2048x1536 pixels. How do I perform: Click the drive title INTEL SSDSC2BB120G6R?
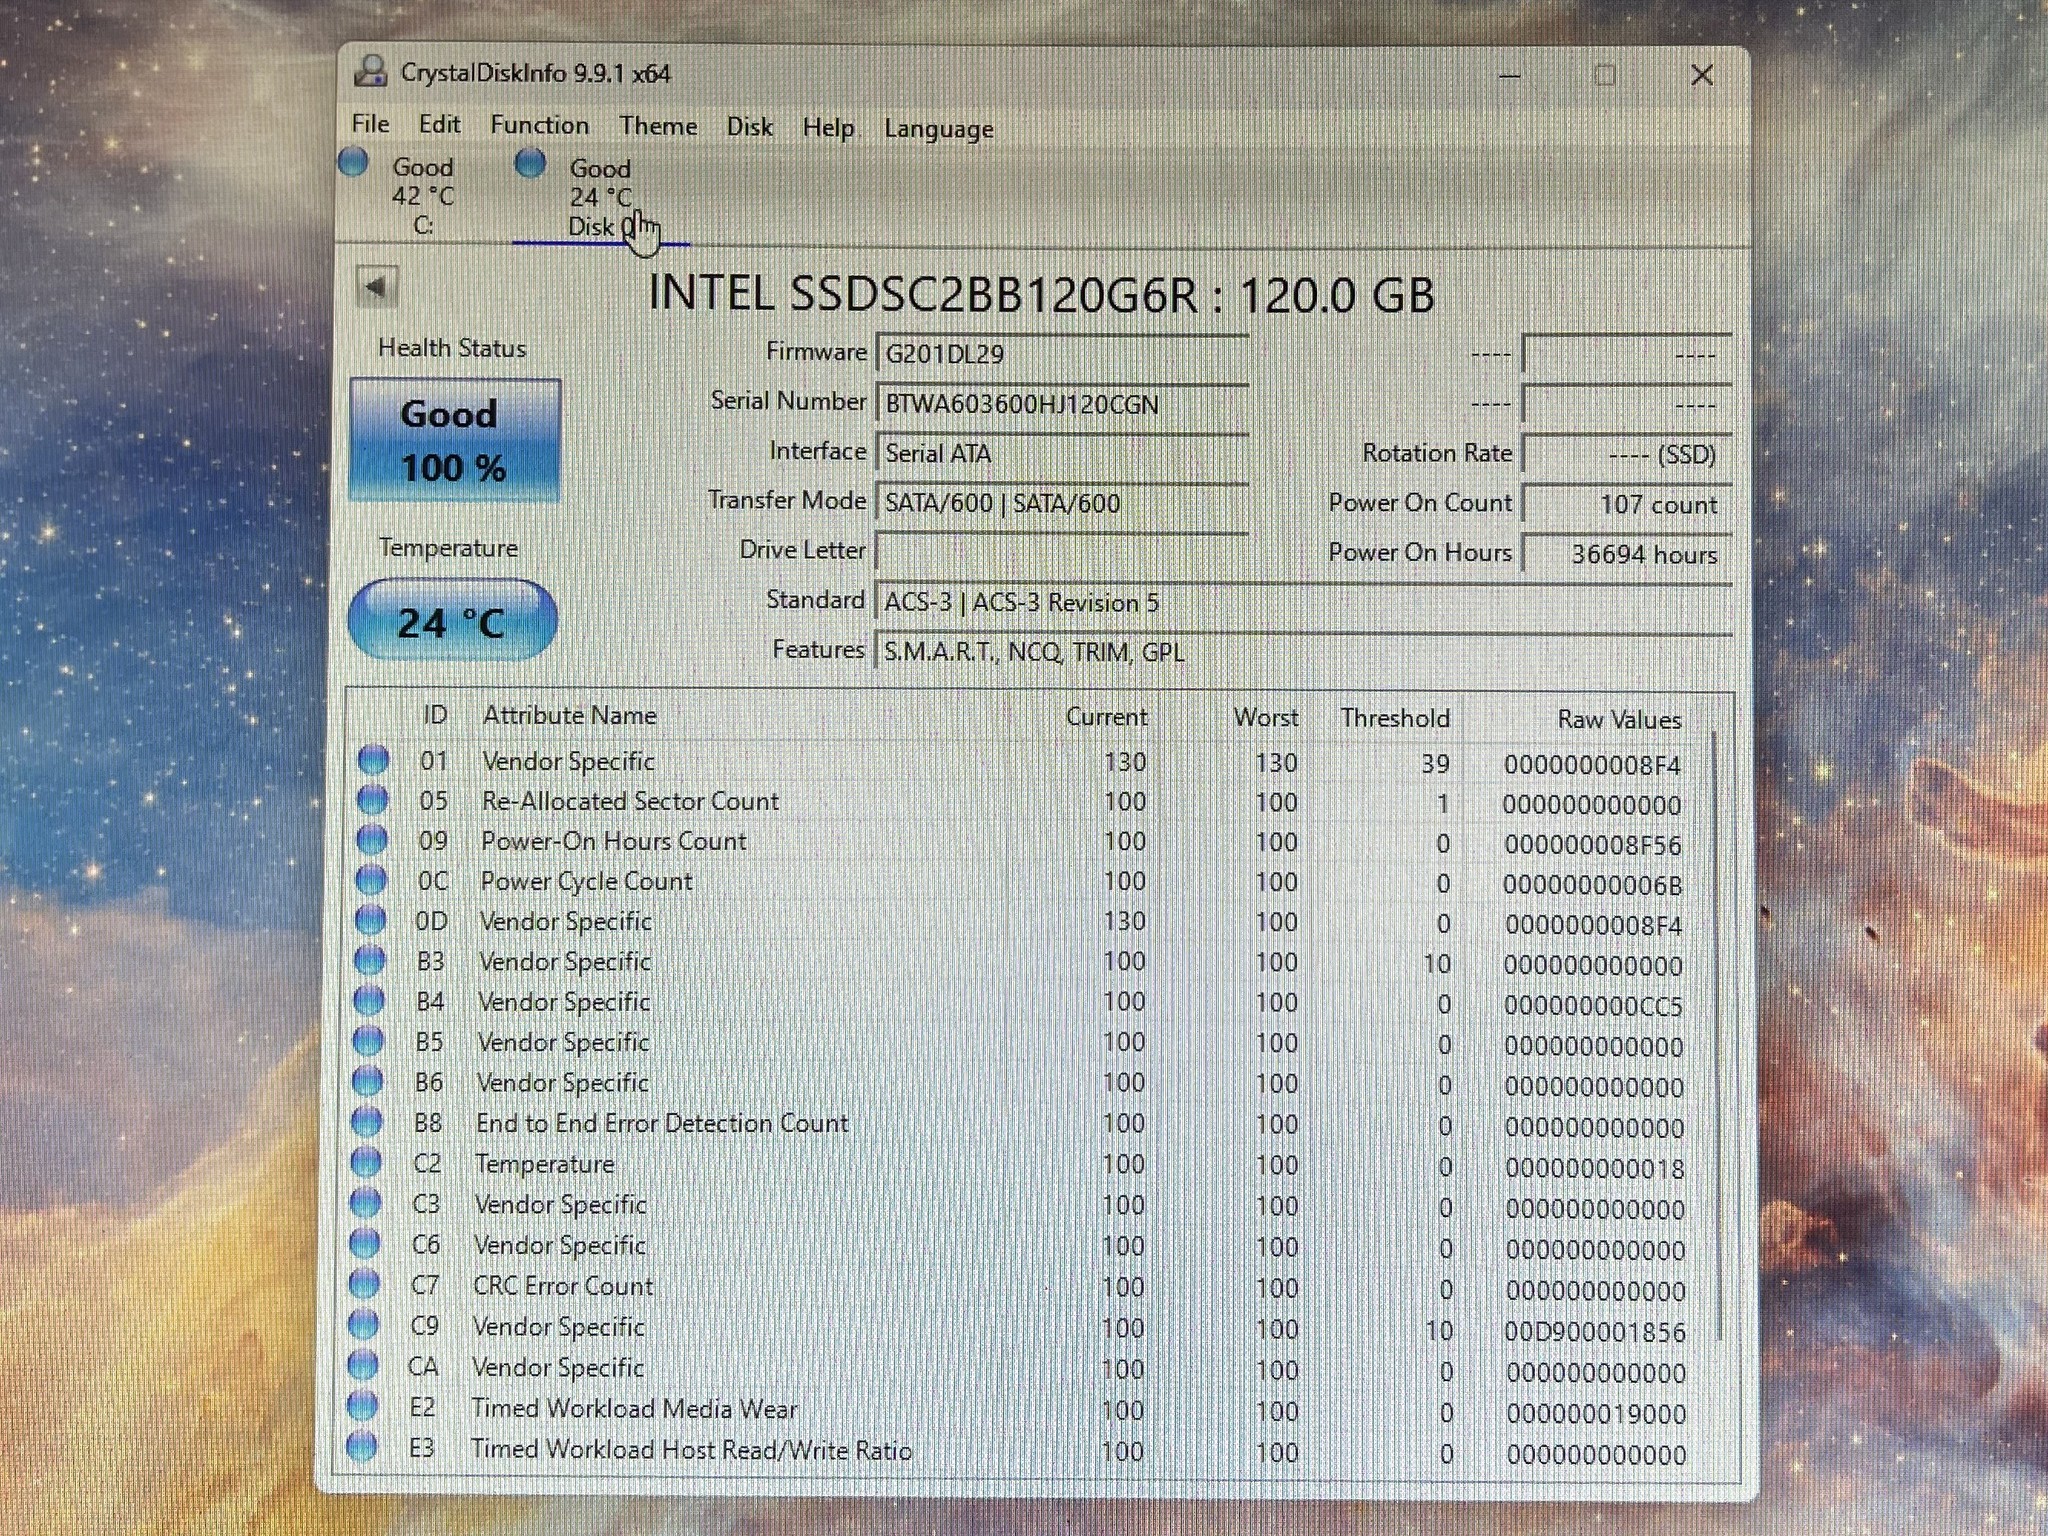click(1040, 294)
